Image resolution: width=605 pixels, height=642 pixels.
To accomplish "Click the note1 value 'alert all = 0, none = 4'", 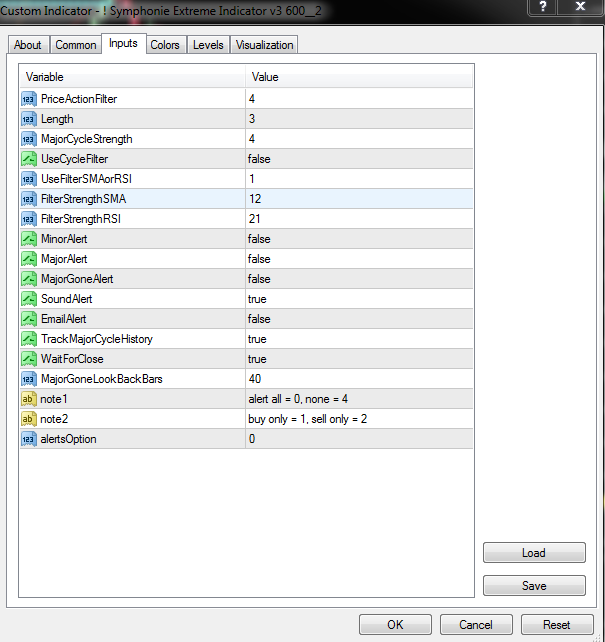I will (x=298, y=399).
